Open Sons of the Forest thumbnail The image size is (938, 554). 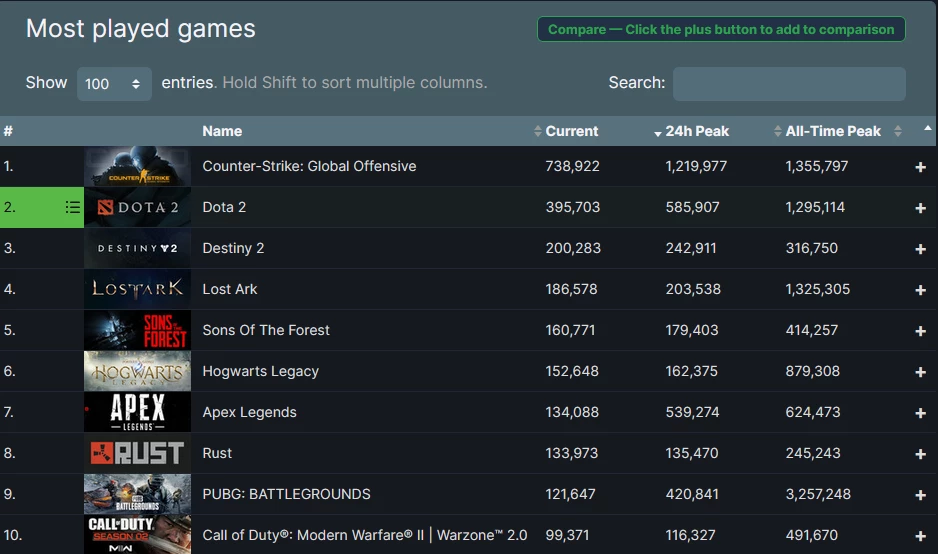point(138,330)
